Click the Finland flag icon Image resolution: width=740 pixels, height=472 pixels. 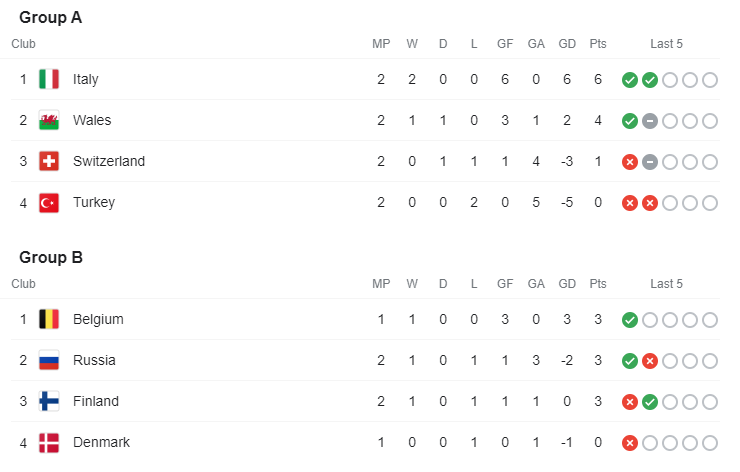tap(49, 401)
